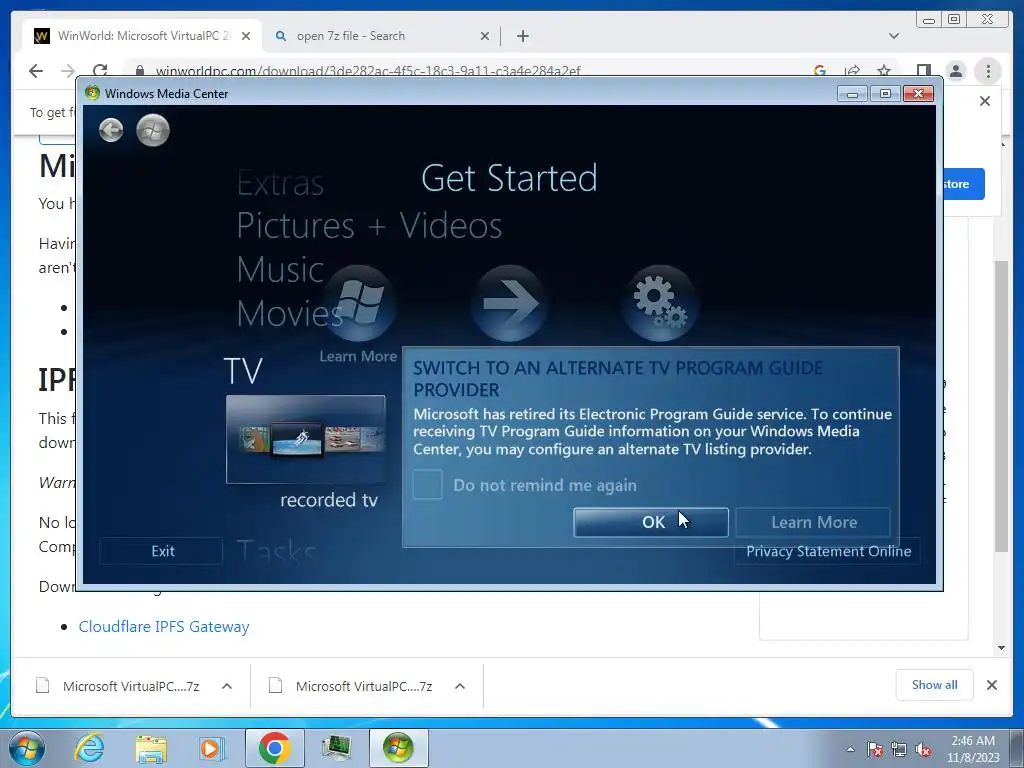Open the Windows Start menu
This screenshot has width=1024, height=768.
[26, 748]
